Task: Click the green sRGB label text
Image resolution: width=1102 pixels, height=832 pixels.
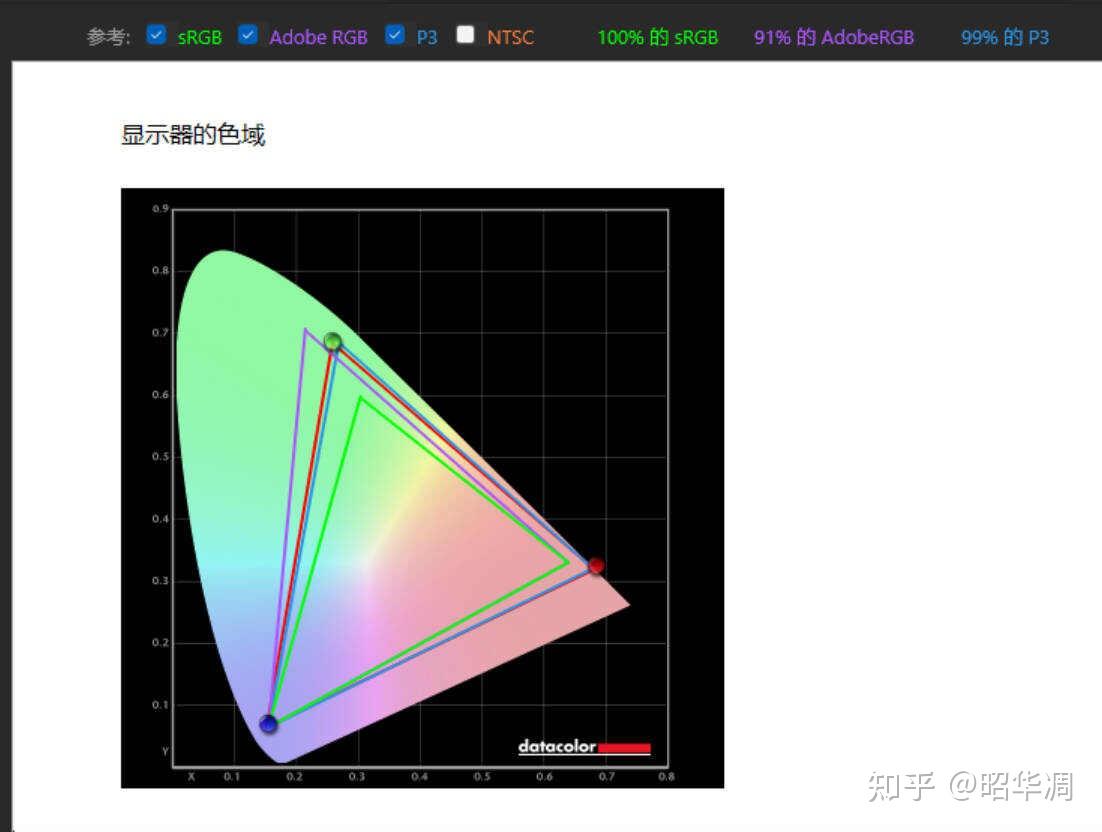Action: [x=198, y=37]
